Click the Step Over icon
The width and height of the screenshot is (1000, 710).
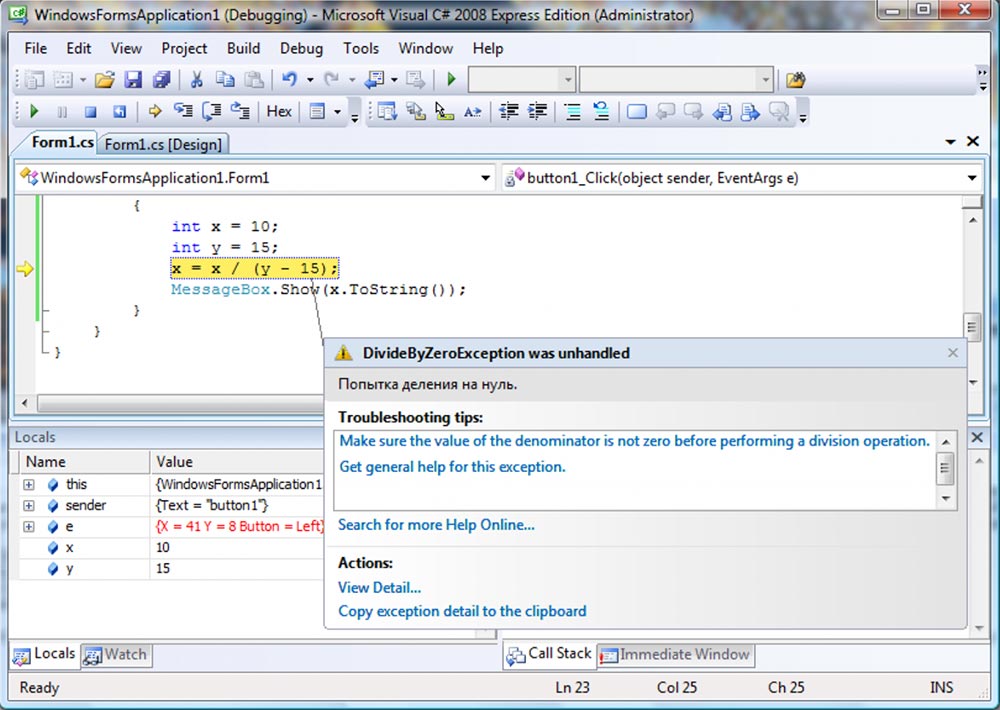pos(212,112)
